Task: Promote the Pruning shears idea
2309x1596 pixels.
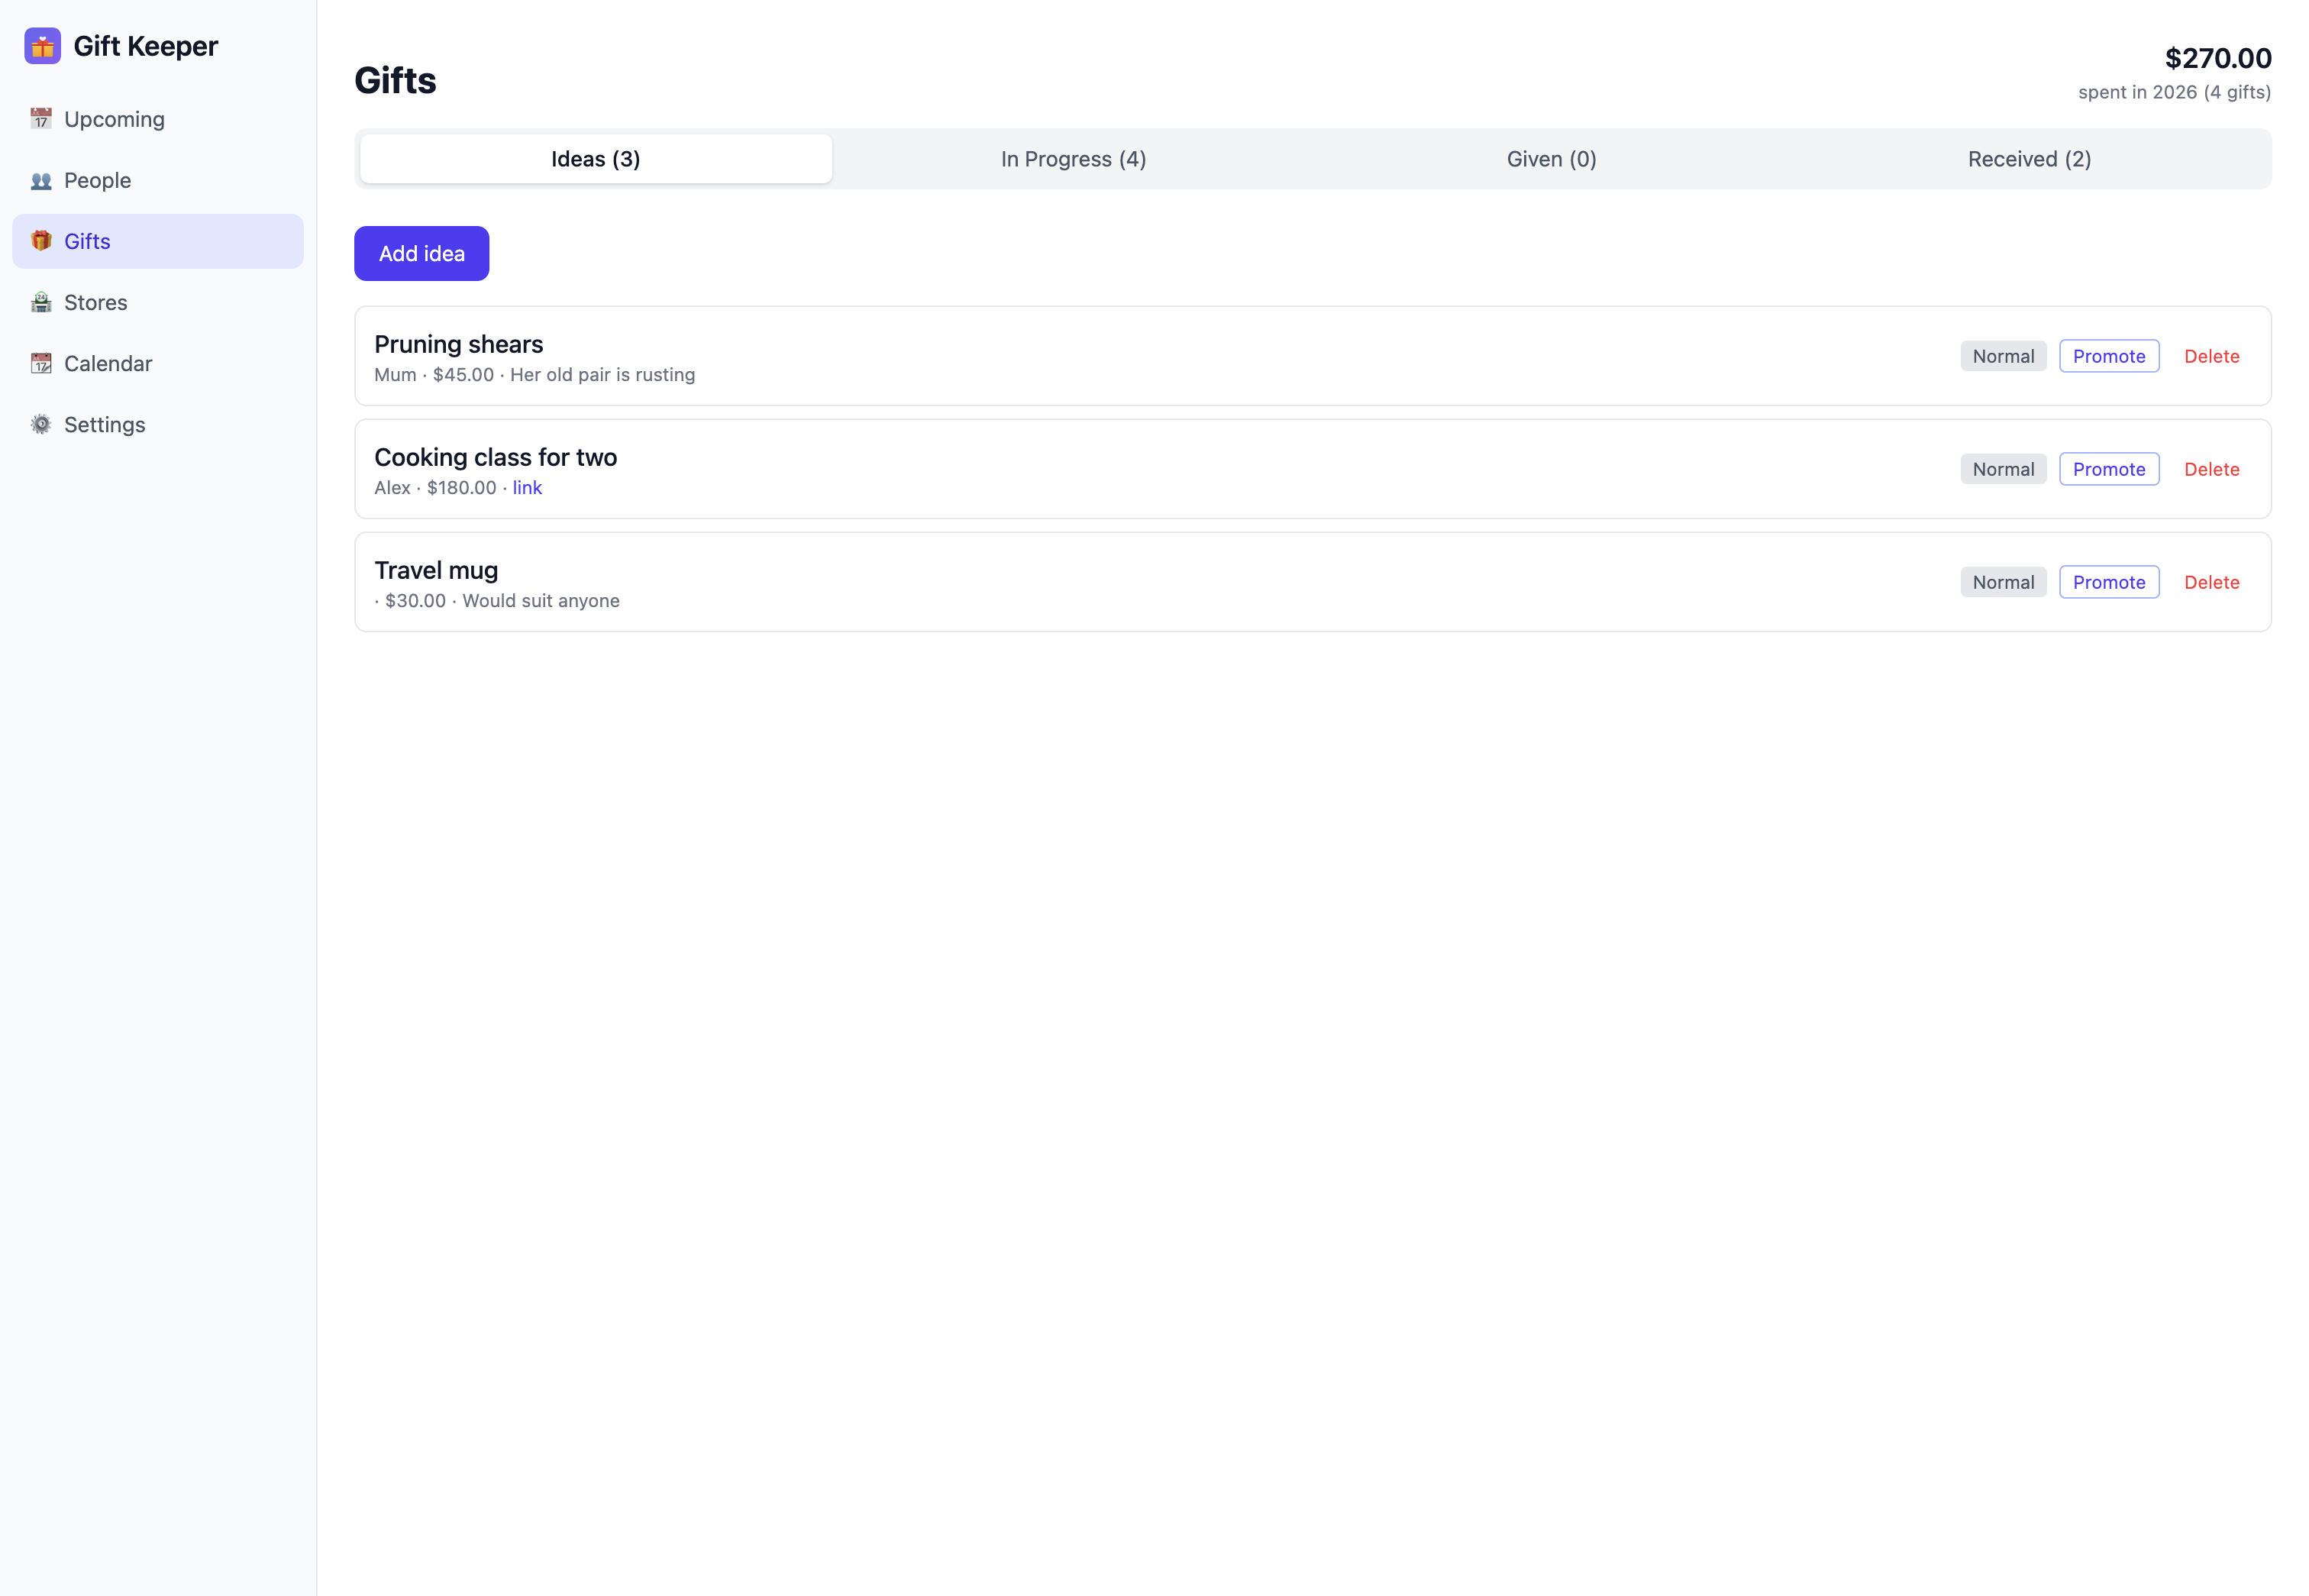Action: pos(2109,356)
